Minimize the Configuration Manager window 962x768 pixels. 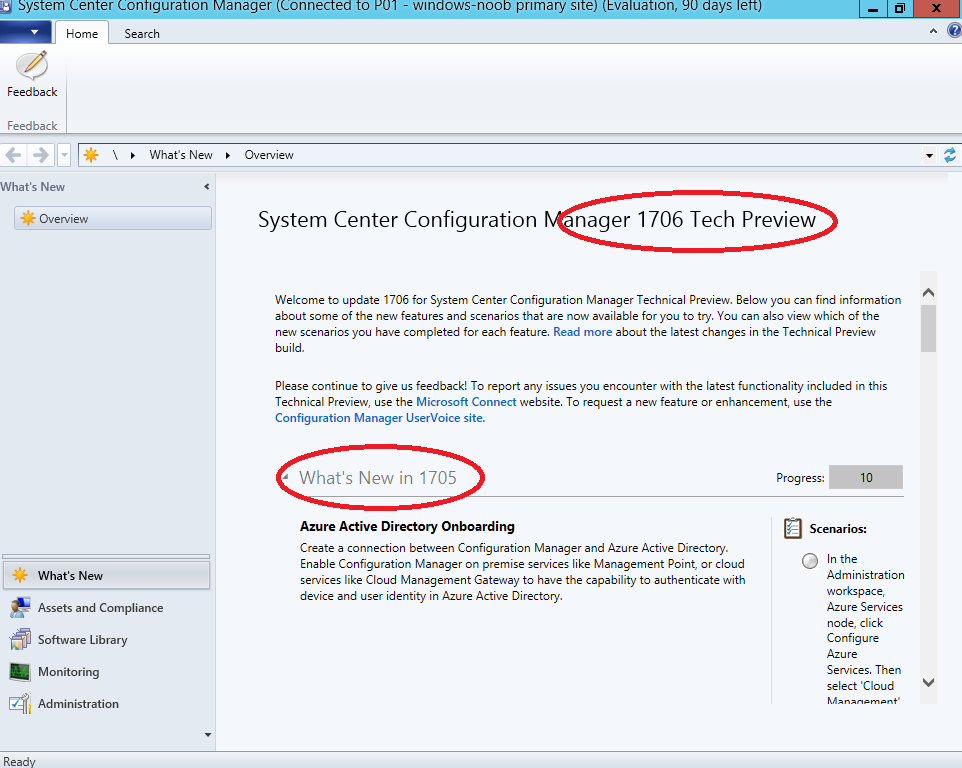coord(873,9)
